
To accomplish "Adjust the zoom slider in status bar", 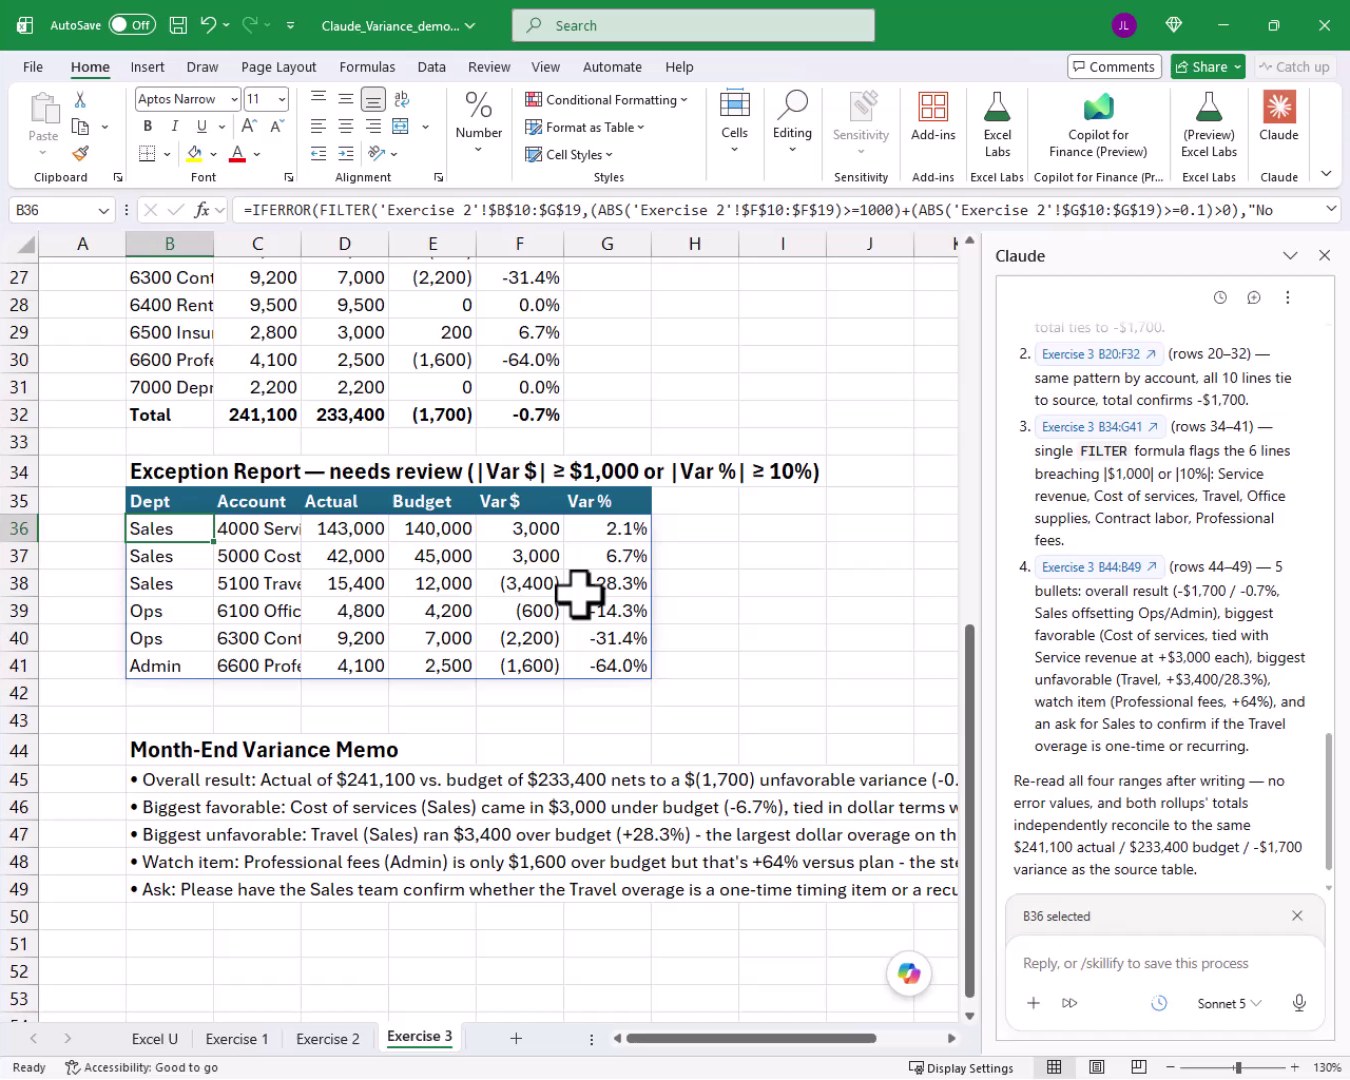I will coord(1238,1067).
